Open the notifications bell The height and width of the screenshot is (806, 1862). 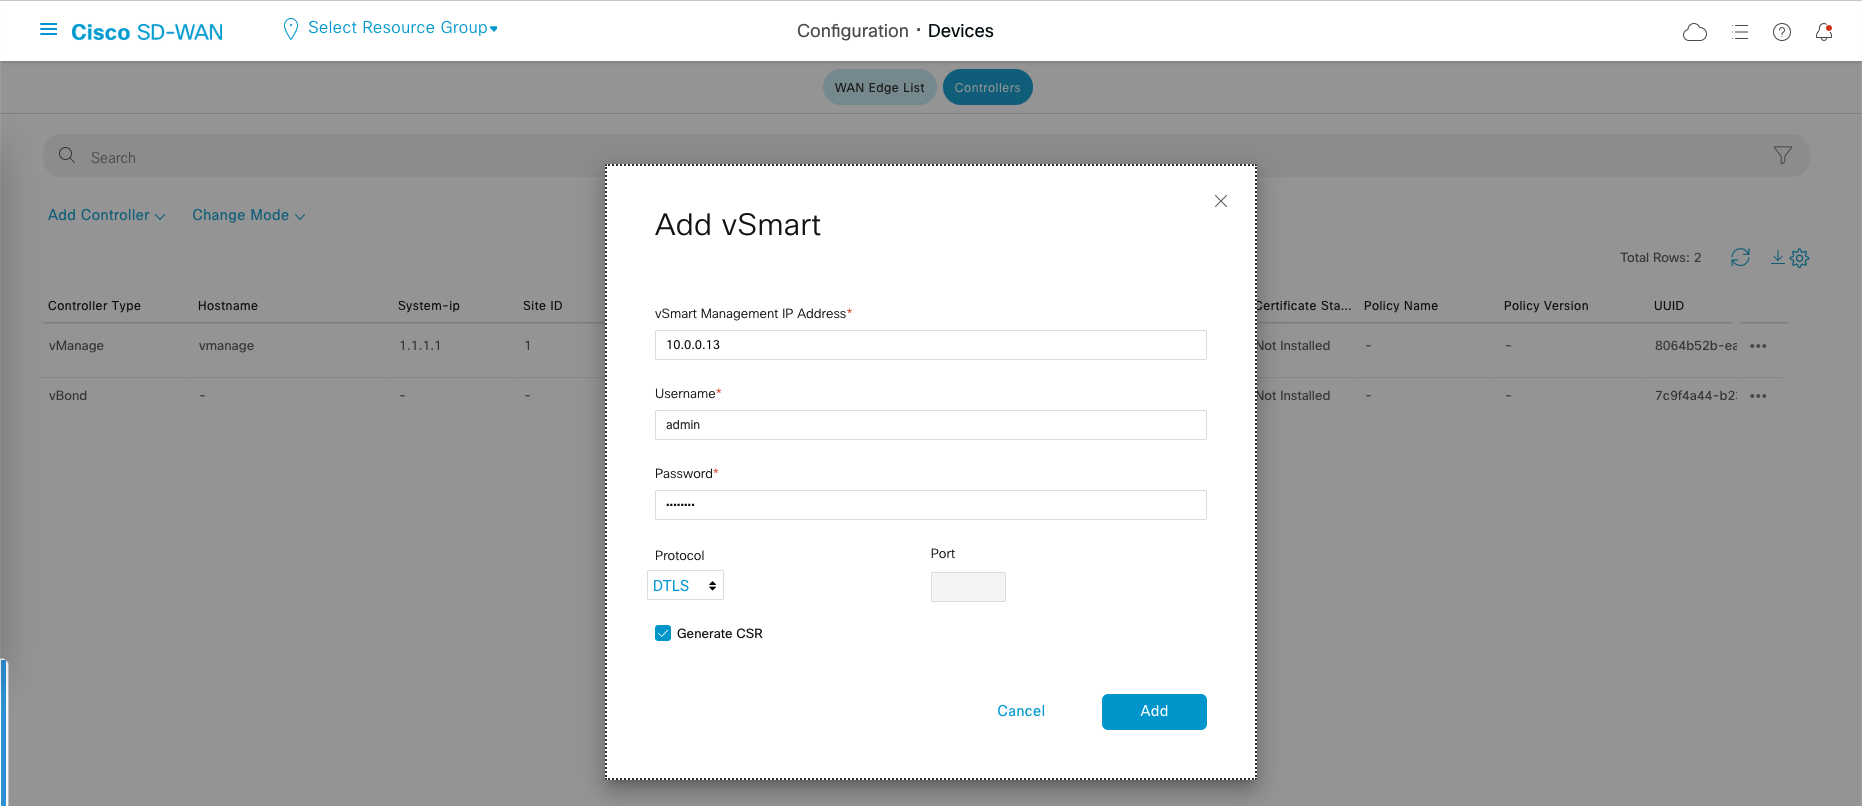(1823, 32)
